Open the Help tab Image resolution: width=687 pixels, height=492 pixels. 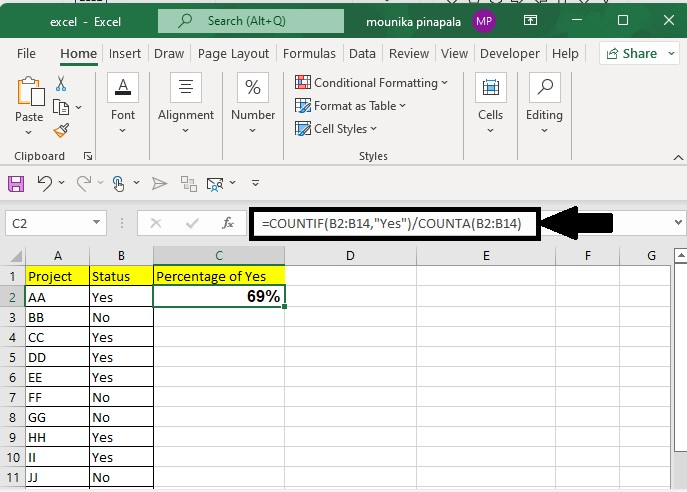pyautogui.click(x=565, y=53)
